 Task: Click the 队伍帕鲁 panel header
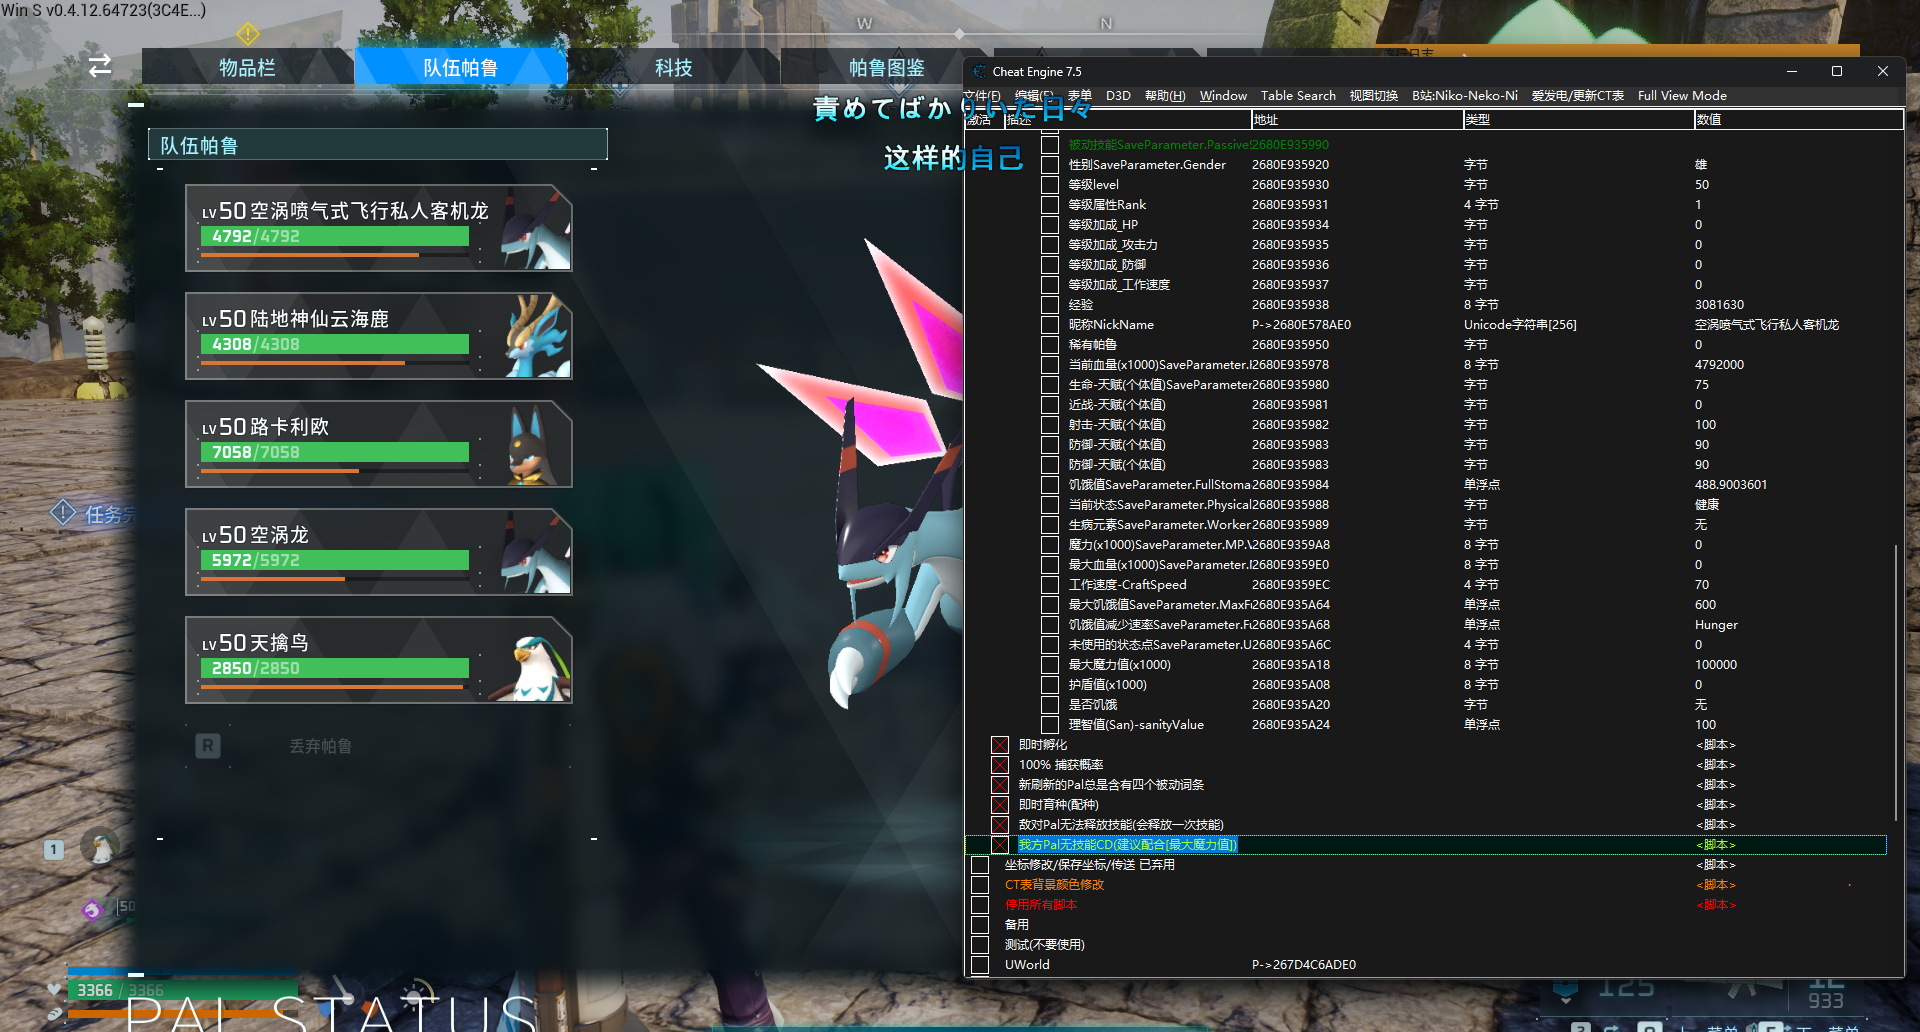tap(378, 145)
